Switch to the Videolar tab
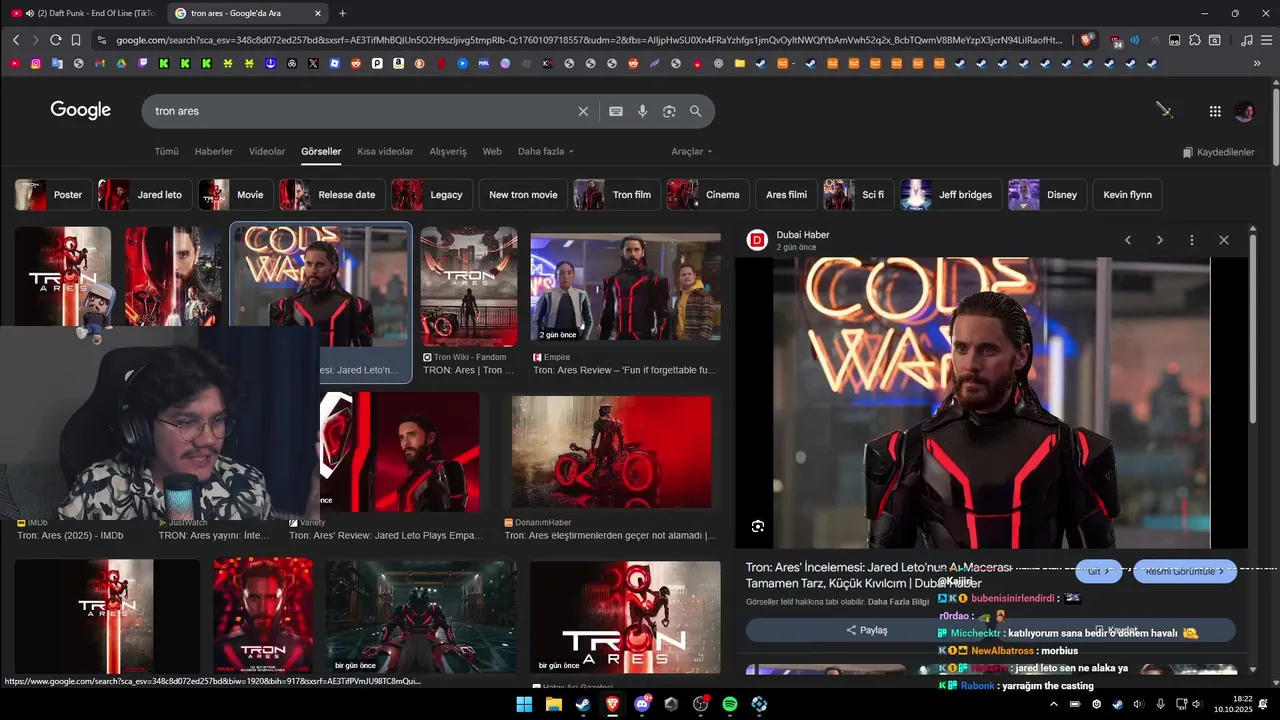The image size is (1280, 720). point(267,152)
